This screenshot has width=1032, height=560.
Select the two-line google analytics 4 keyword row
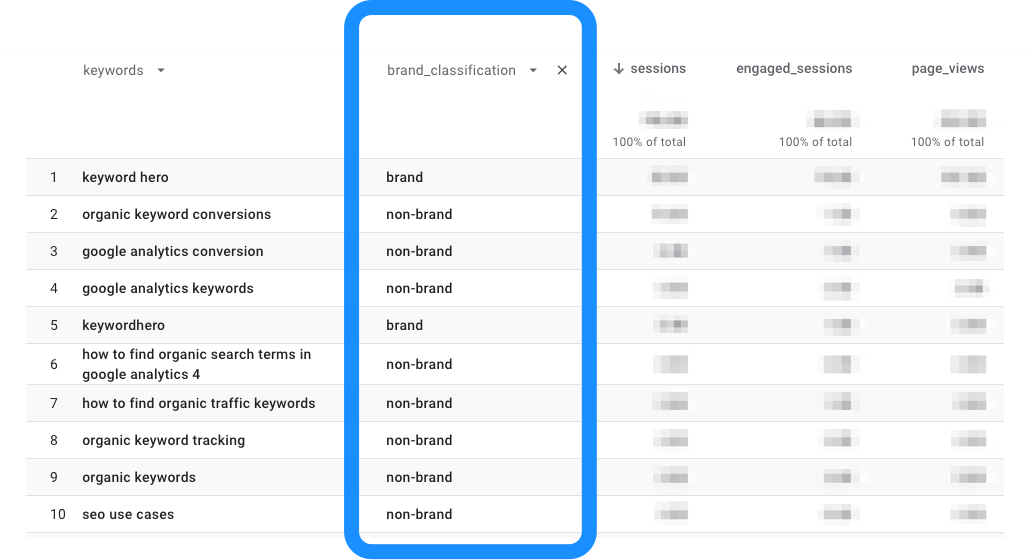click(x=515, y=364)
